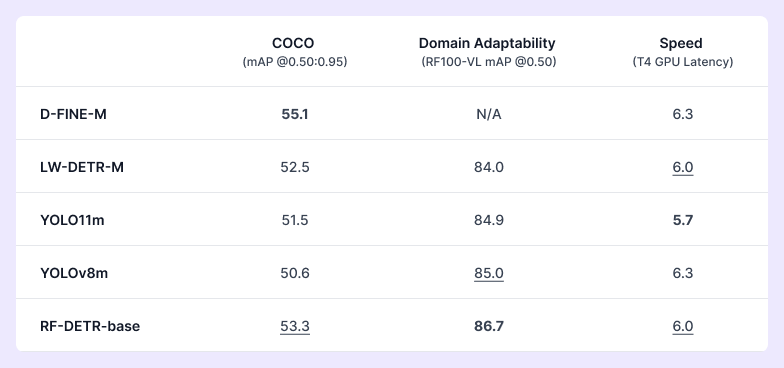Click the YOLOv8m model name
The height and width of the screenshot is (368, 784).
pyautogui.click(x=74, y=274)
